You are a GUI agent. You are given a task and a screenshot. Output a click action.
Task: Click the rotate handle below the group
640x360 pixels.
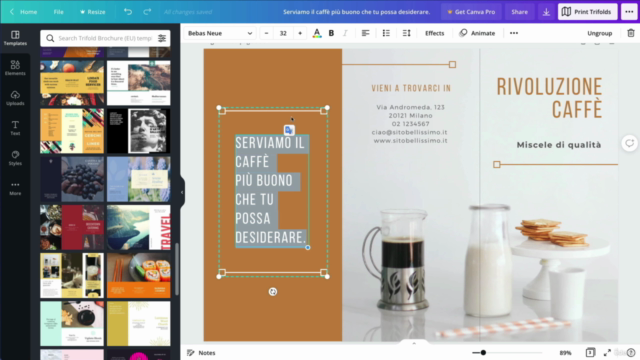(273, 291)
